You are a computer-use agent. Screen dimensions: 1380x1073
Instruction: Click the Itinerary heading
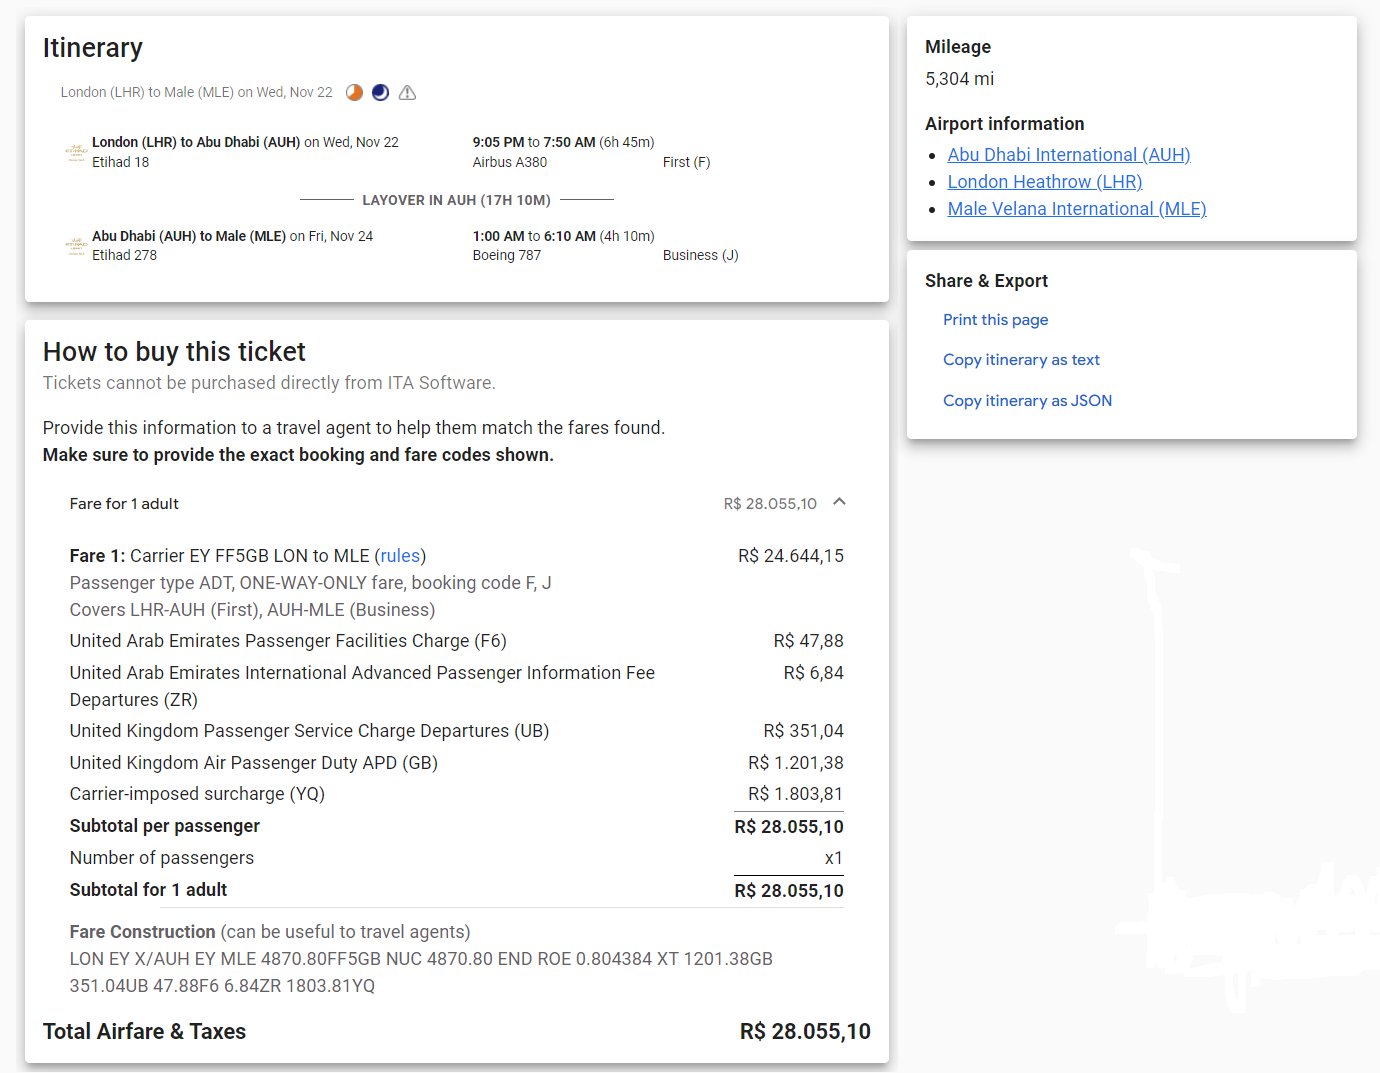coord(93,48)
